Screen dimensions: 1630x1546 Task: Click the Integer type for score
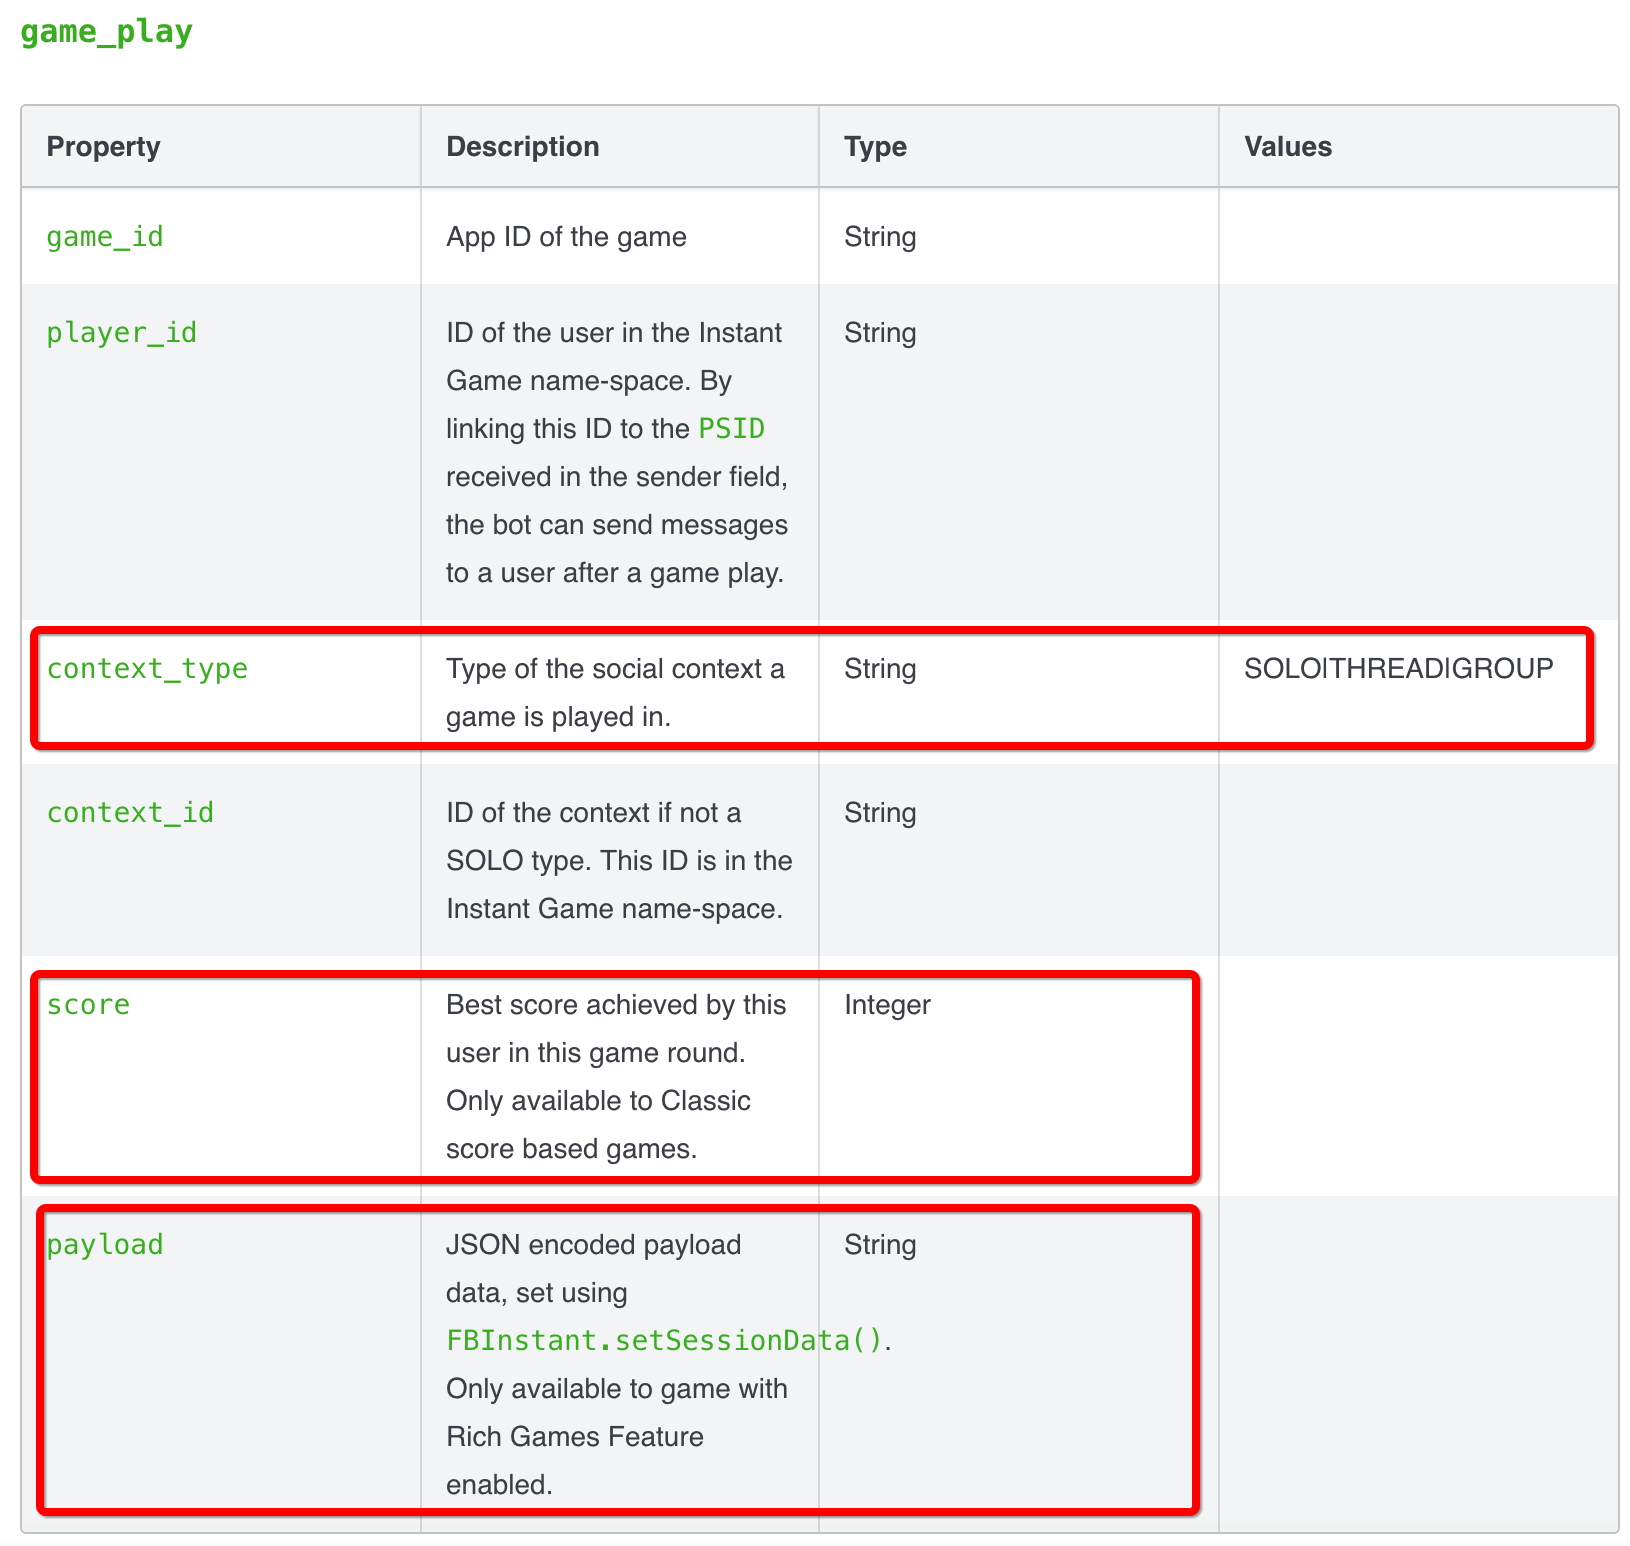click(x=887, y=1005)
